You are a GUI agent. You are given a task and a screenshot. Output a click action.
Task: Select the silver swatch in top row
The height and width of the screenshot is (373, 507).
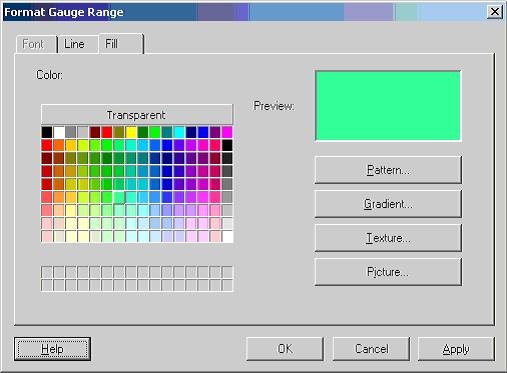coord(83,132)
